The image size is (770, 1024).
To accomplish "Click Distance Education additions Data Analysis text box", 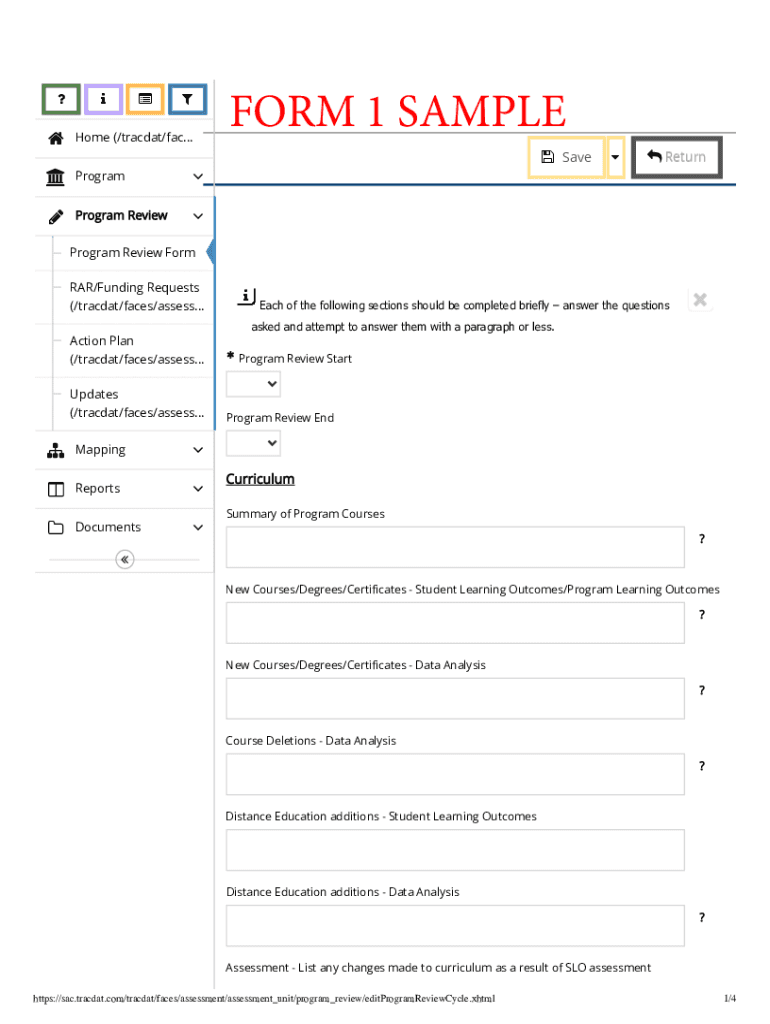I will pos(455,926).
